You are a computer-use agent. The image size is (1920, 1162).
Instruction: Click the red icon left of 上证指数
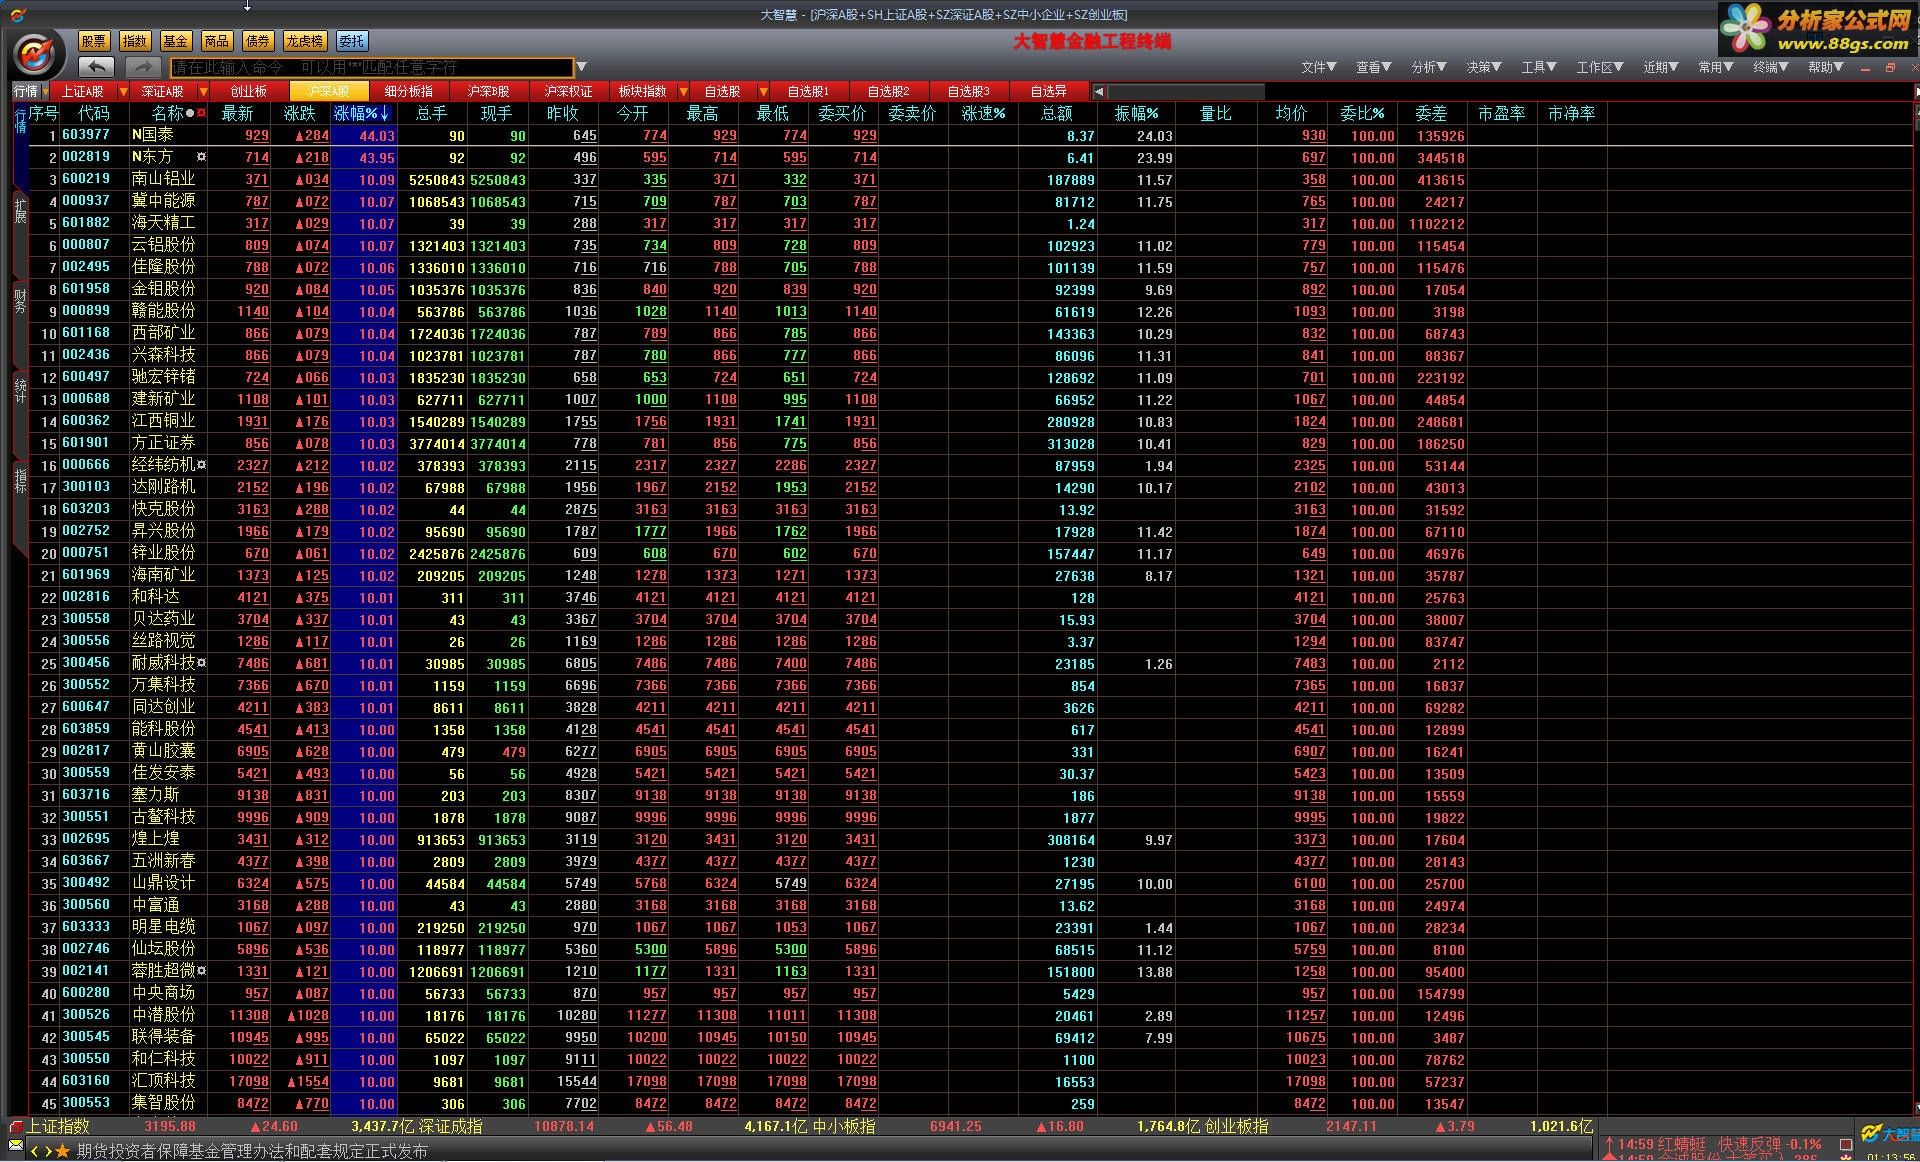pos(15,1127)
